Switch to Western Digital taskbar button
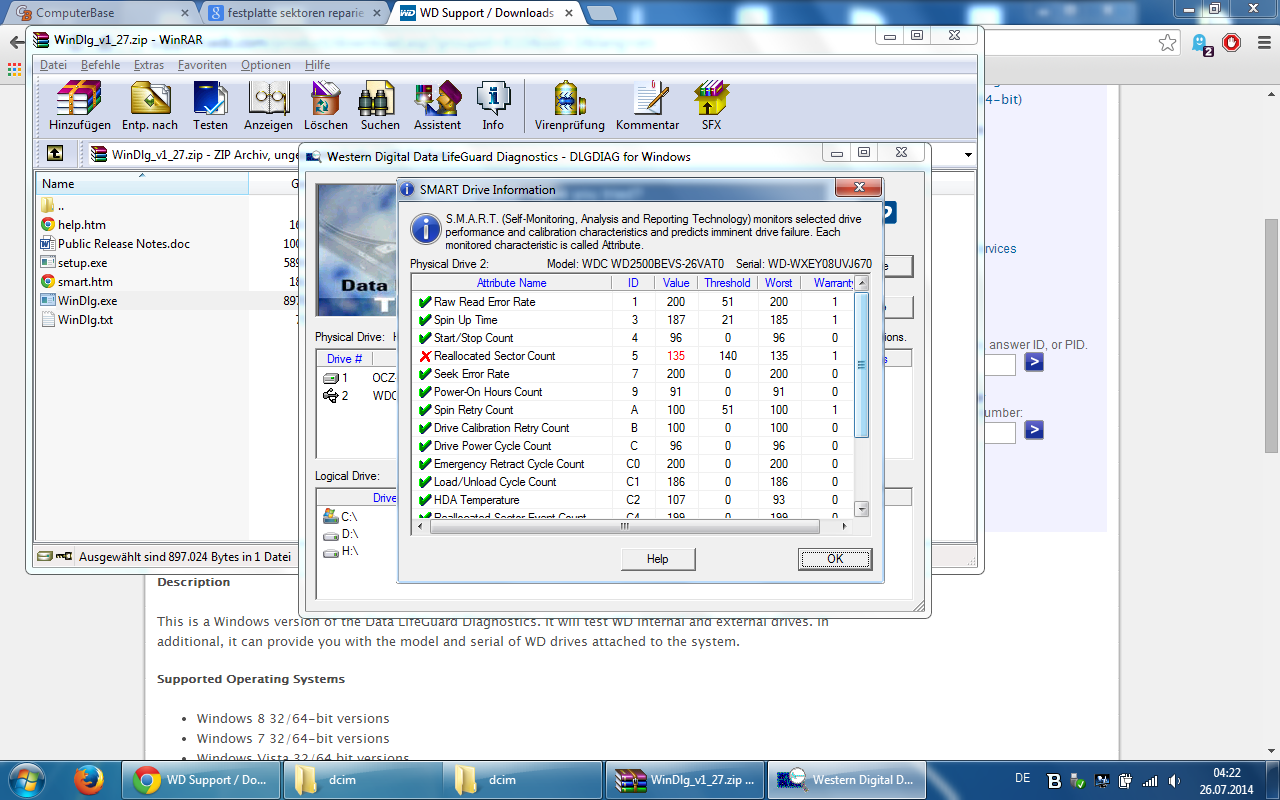Screen dimensions: 1280x800 [x=846, y=779]
